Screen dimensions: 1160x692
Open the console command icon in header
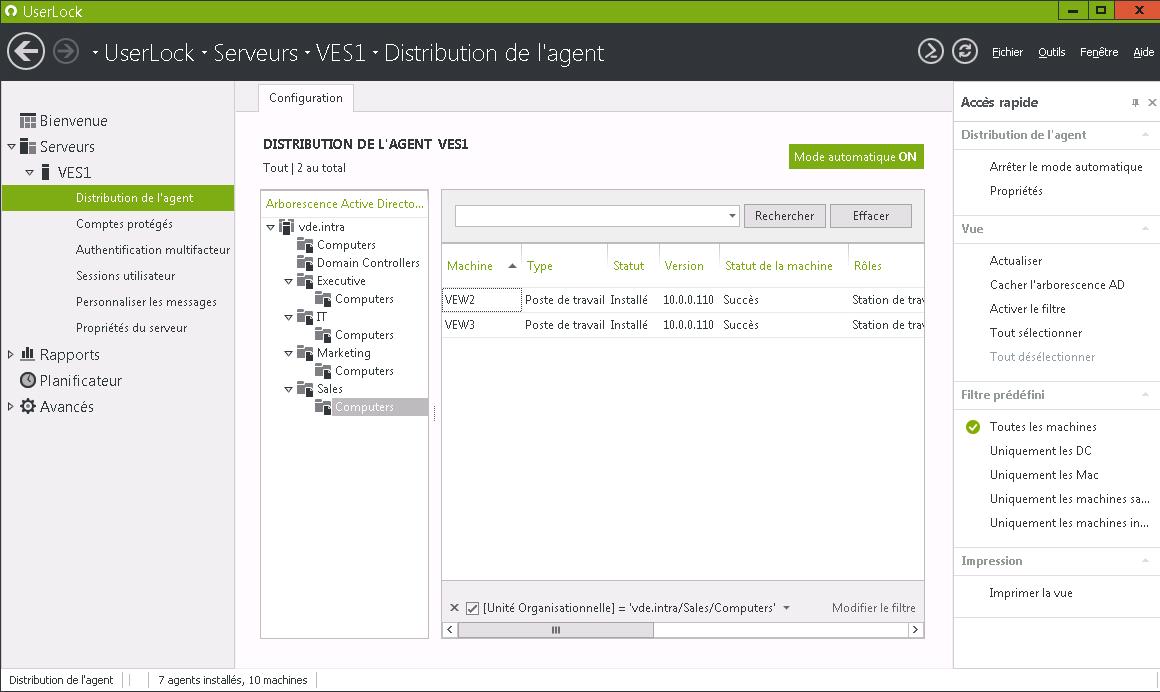[x=931, y=51]
